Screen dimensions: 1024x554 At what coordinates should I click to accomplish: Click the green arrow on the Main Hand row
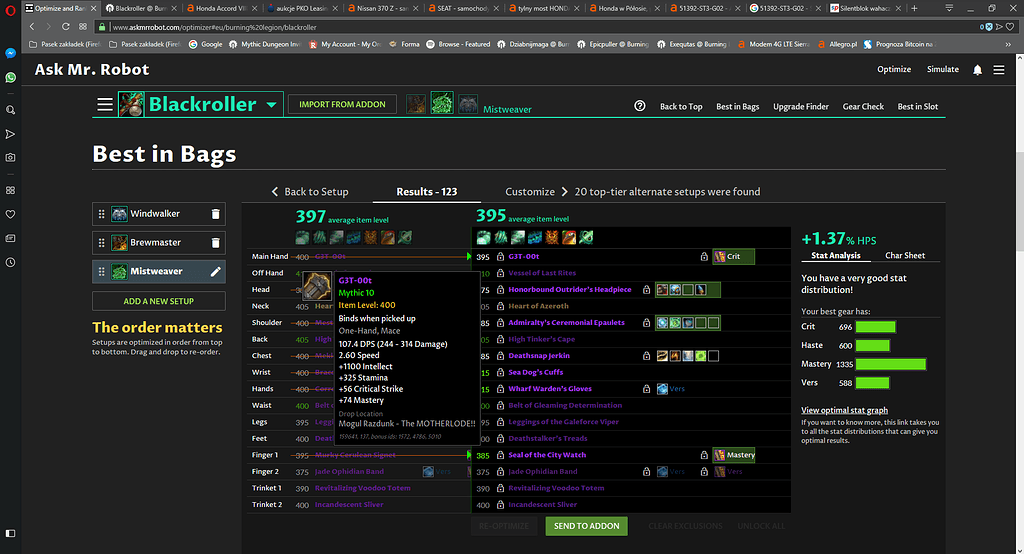[x=468, y=257]
